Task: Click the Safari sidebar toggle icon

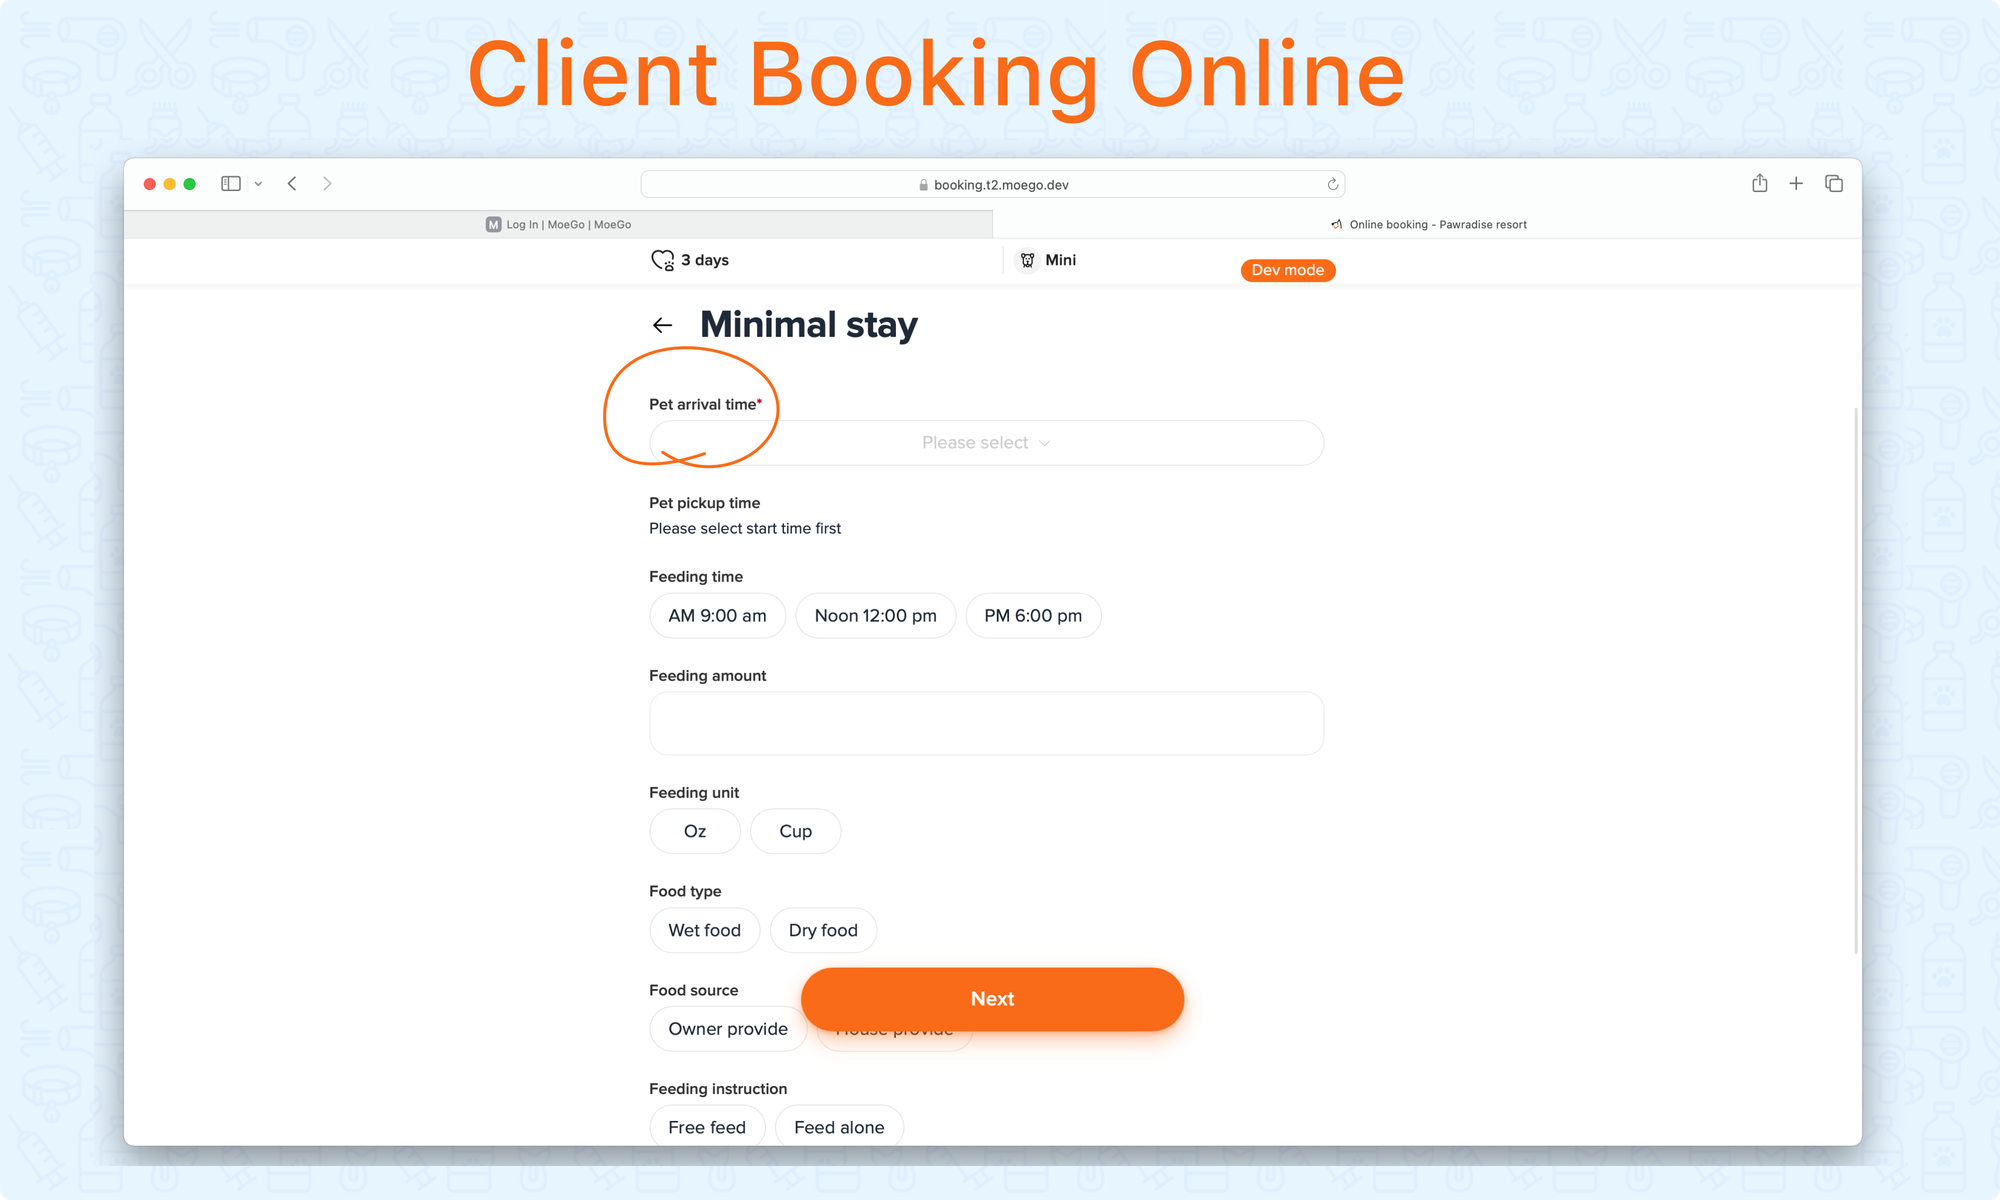Action: tap(231, 184)
